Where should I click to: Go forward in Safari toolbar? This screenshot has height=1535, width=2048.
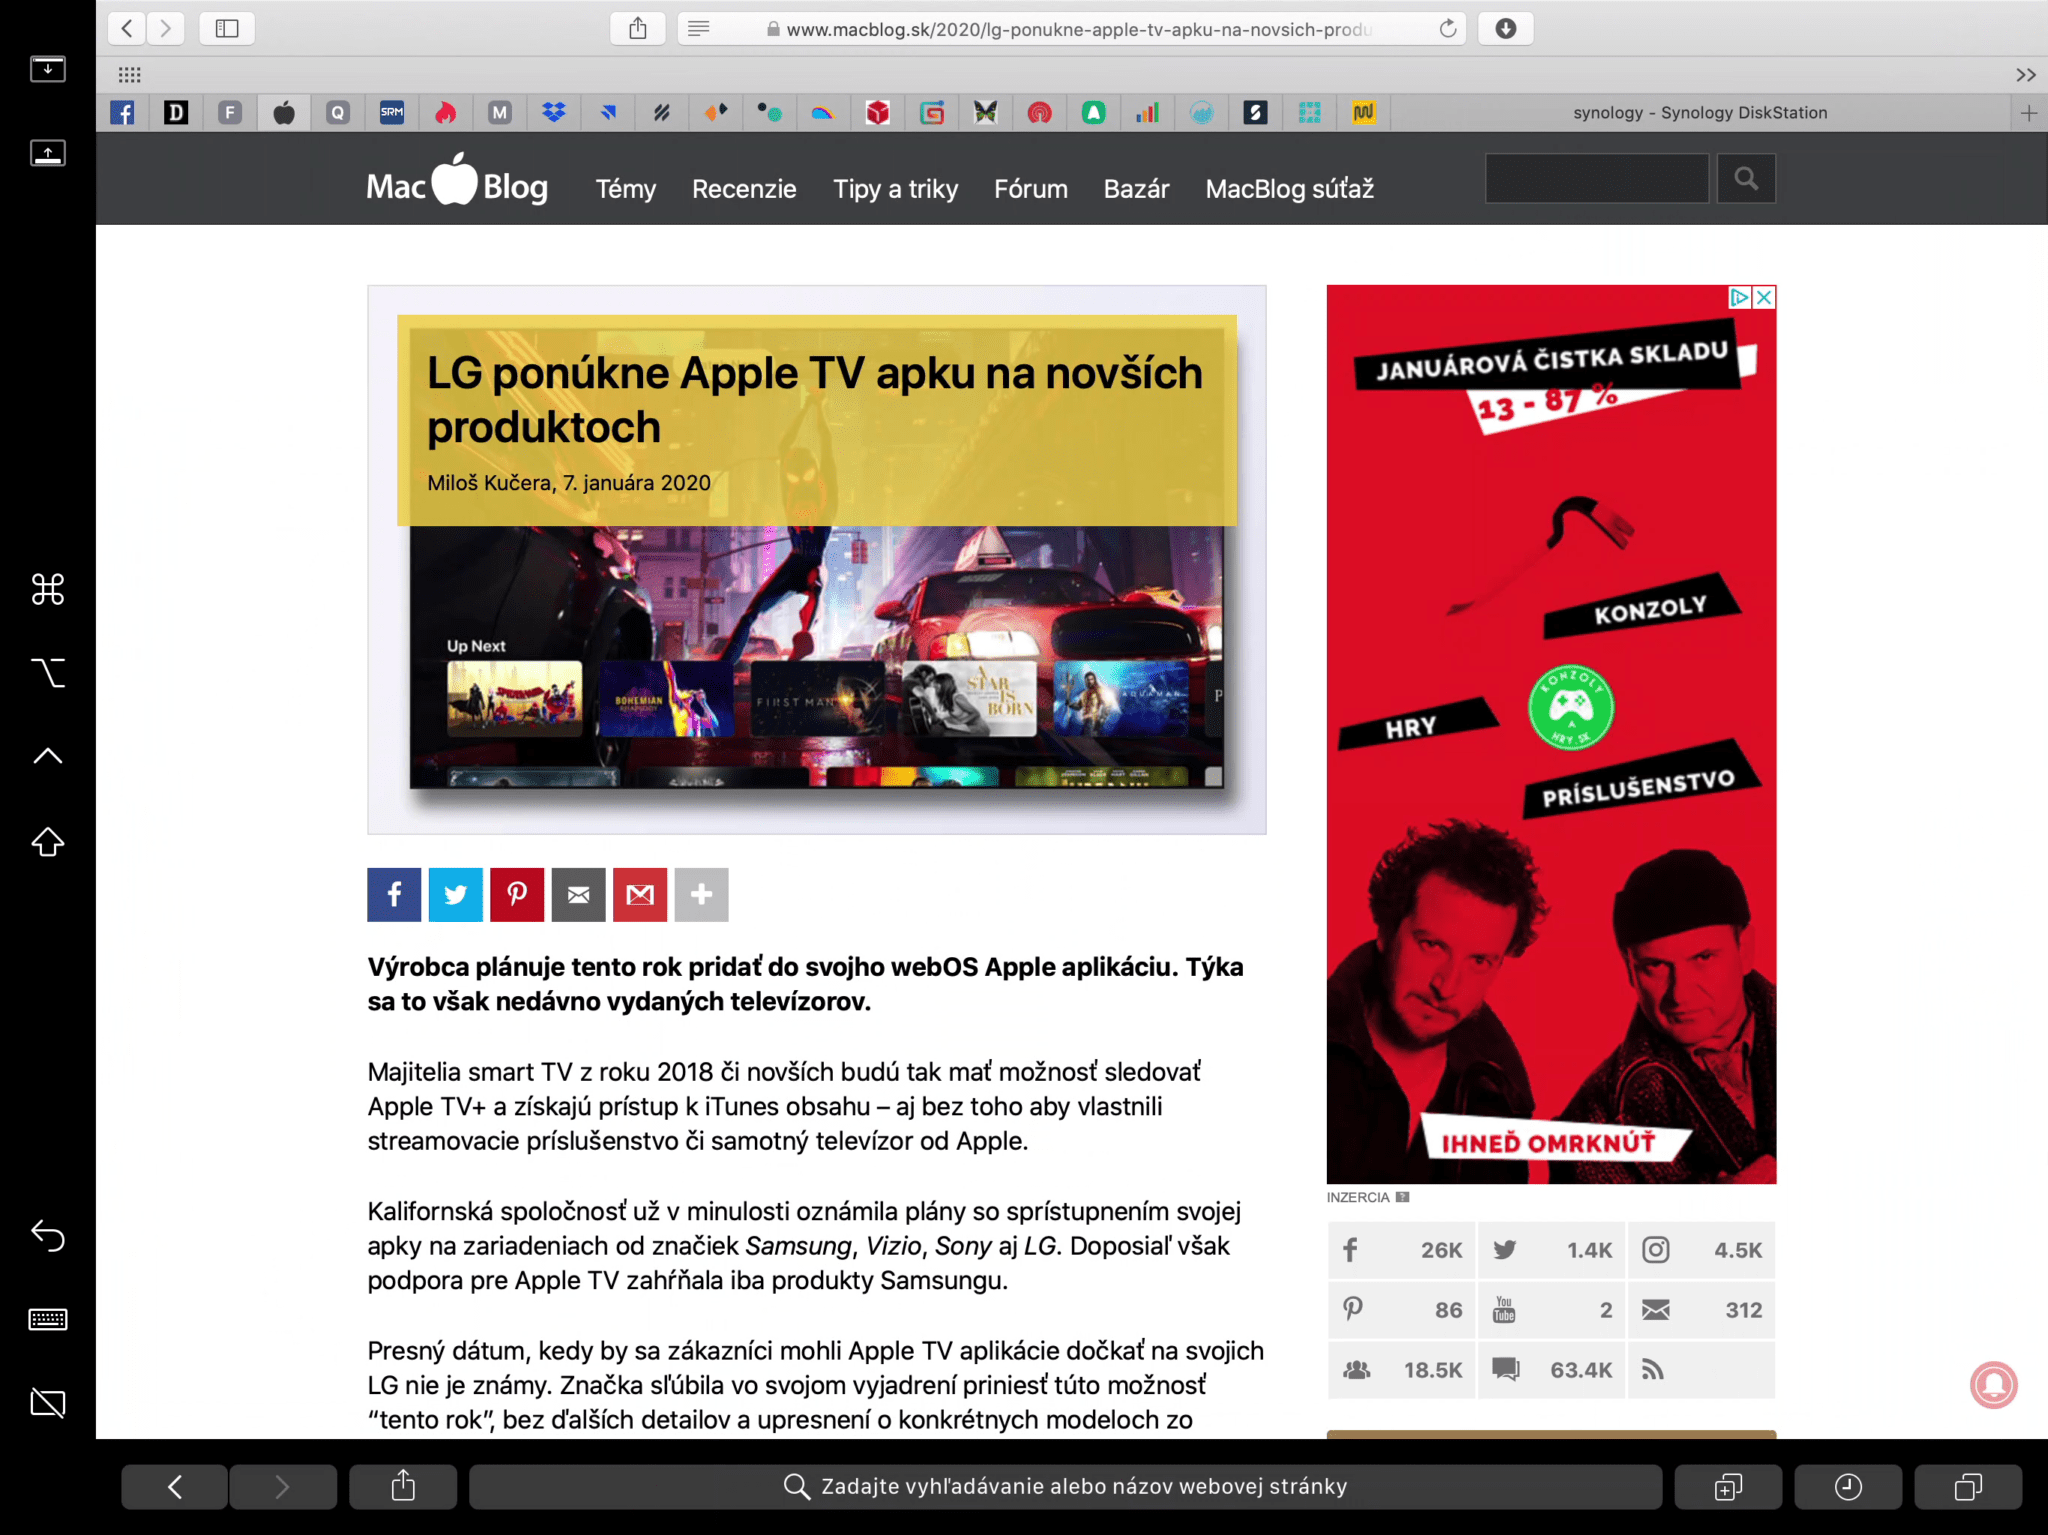point(166,28)
